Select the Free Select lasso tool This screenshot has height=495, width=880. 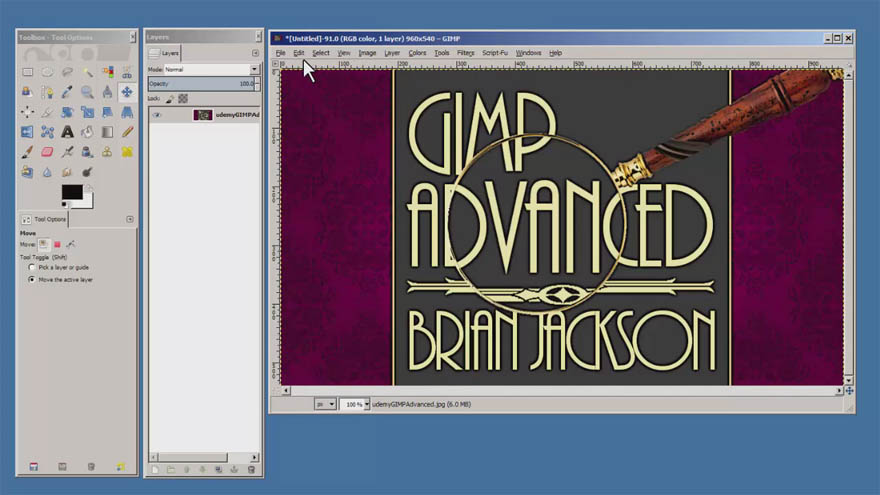[67, 72]
